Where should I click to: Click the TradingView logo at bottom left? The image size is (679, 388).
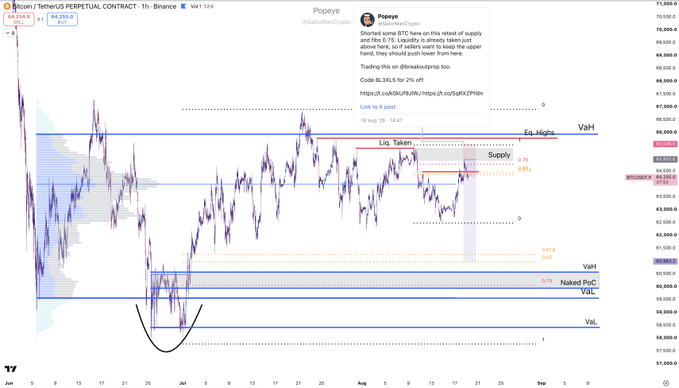11,369
